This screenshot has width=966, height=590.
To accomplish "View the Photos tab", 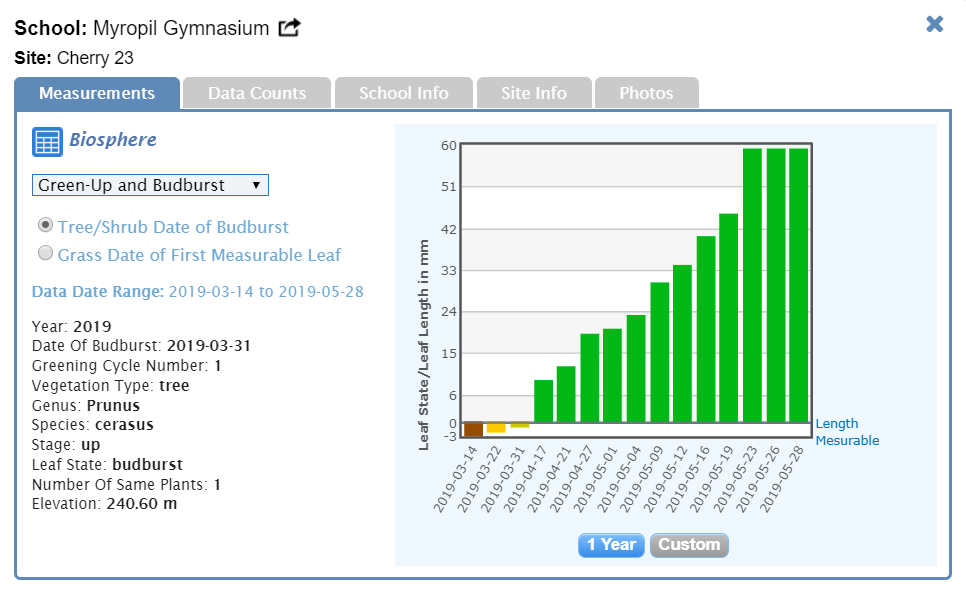I will pyautogui.click(x=646, y=93).
